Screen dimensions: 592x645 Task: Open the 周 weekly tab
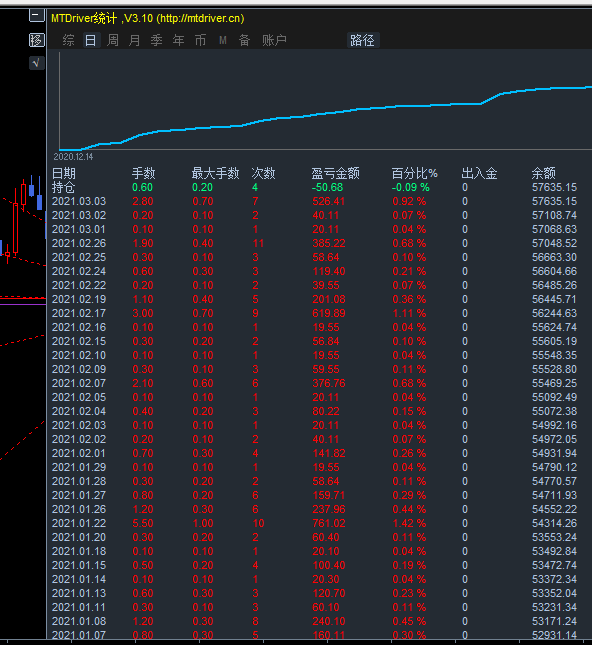[x=113, y=40]
